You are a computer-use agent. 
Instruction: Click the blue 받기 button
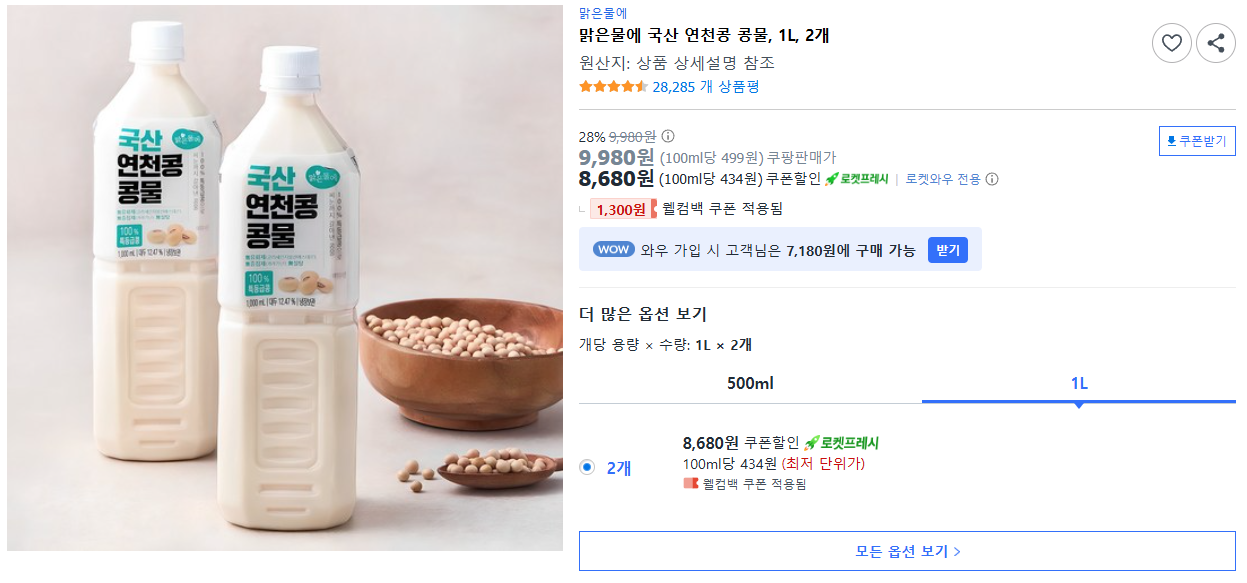tap(945, 249)
